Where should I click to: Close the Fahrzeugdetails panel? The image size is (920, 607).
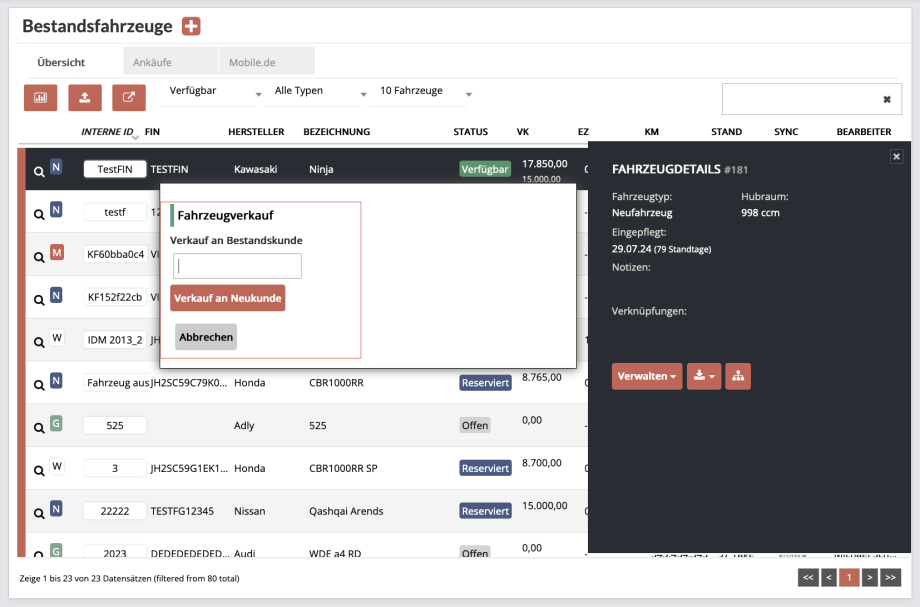(896, 157)
